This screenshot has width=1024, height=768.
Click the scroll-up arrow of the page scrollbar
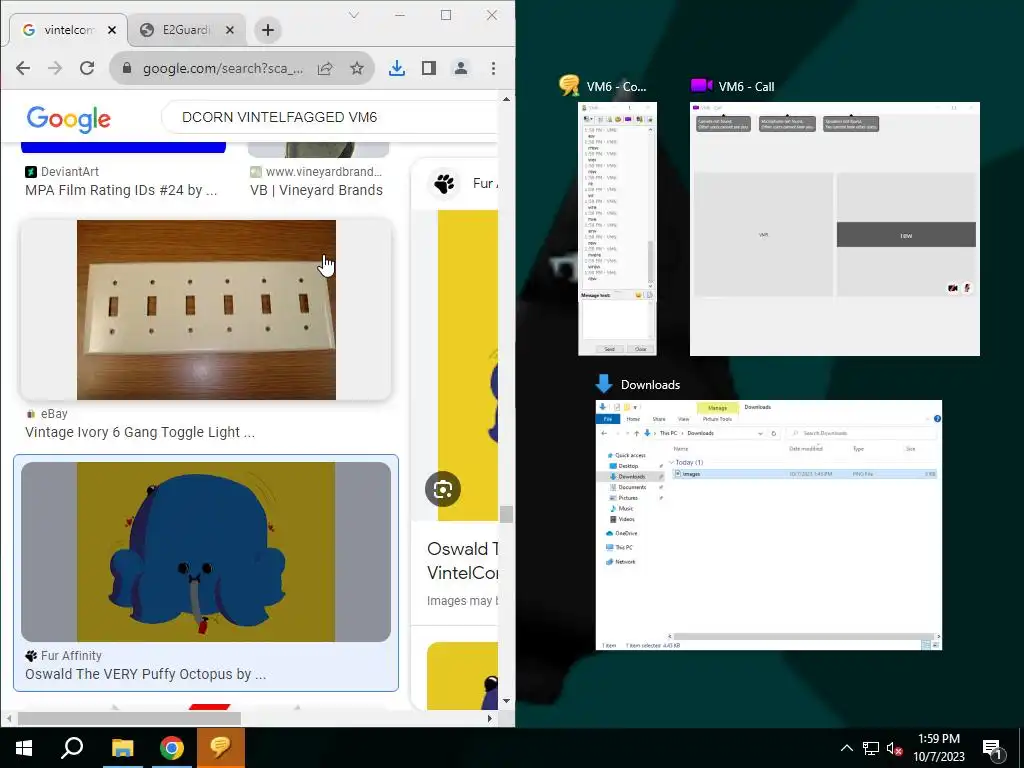pyautogui.click(x=506, y=99)
